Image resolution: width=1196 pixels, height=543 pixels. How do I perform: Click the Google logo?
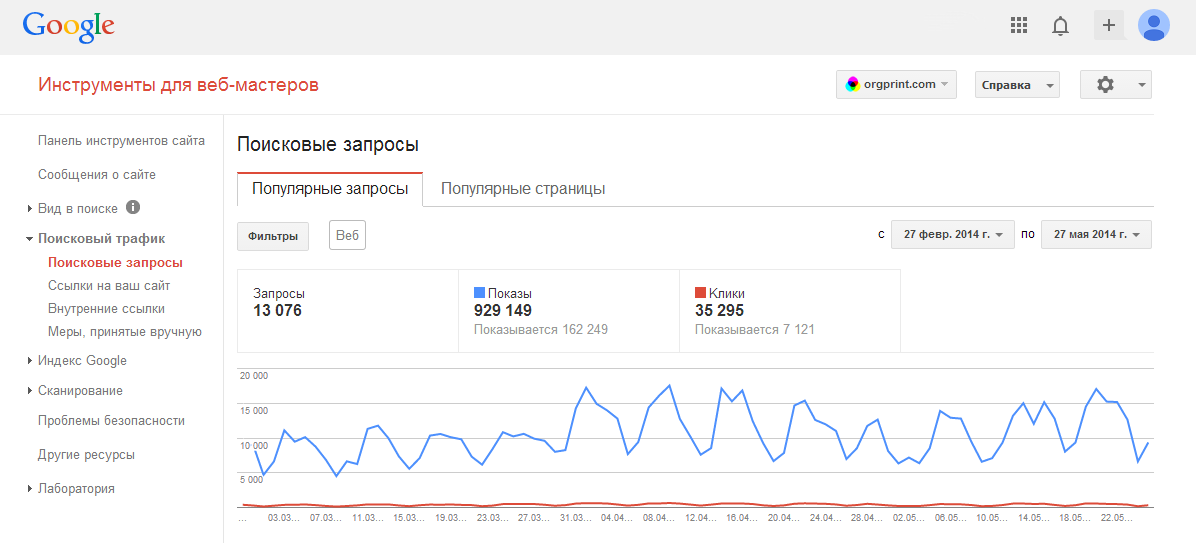pyautogui.click(x=69, y=27)
